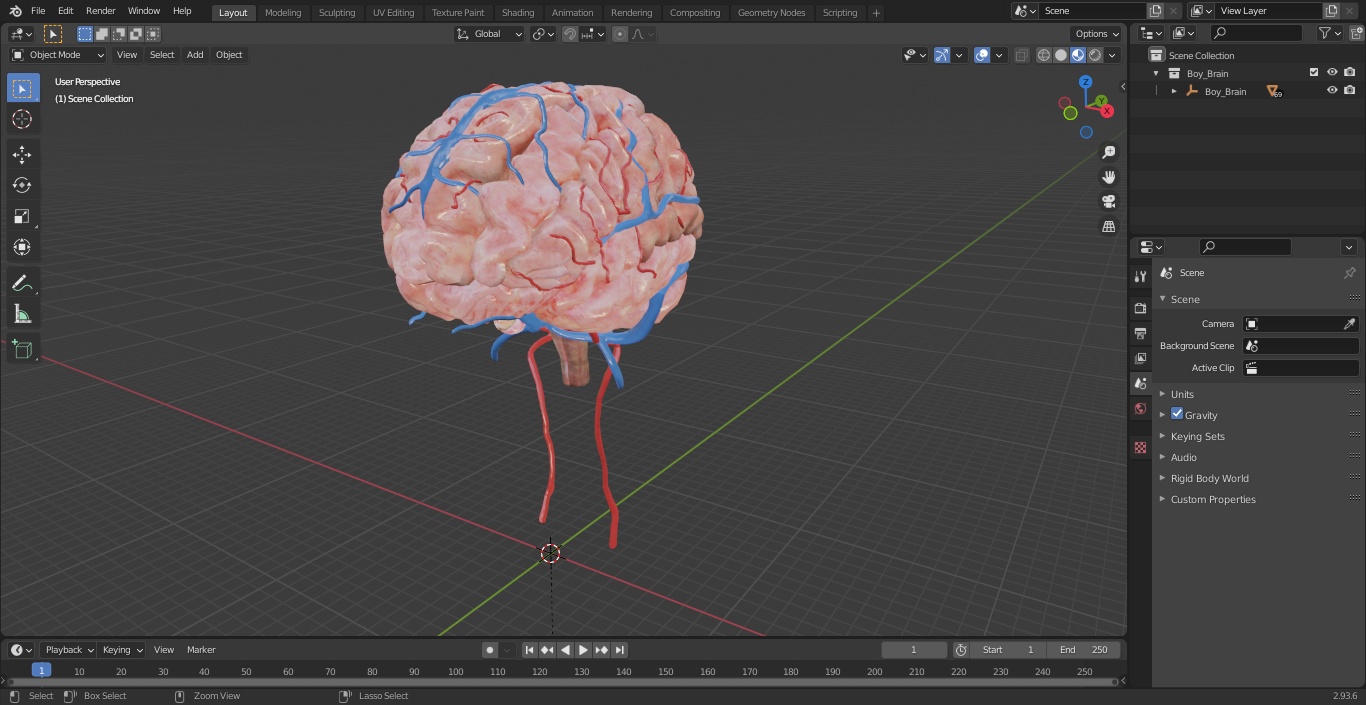Viewport: 1366px width, 705px height.
Task: Jump to the end frame
Action: click(x=620, y=650)
